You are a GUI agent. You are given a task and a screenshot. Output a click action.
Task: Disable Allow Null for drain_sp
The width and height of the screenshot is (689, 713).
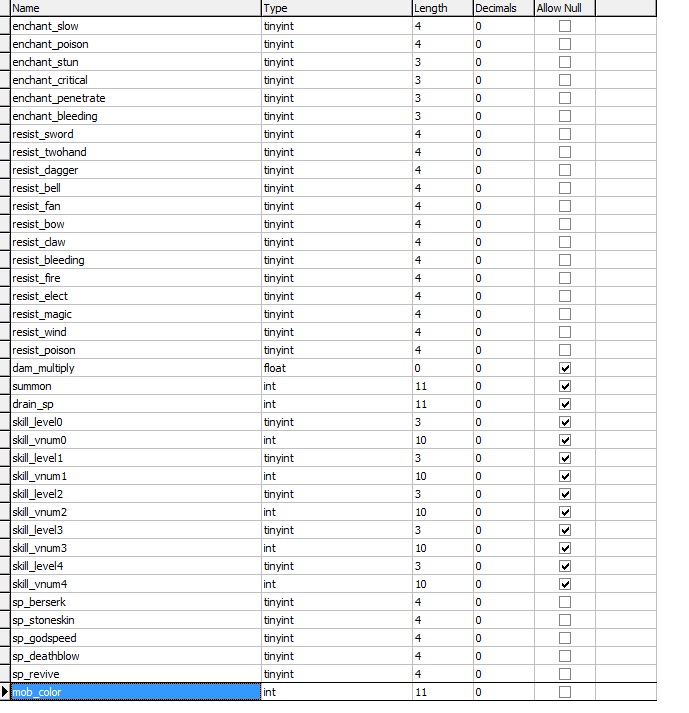[564, 404]
